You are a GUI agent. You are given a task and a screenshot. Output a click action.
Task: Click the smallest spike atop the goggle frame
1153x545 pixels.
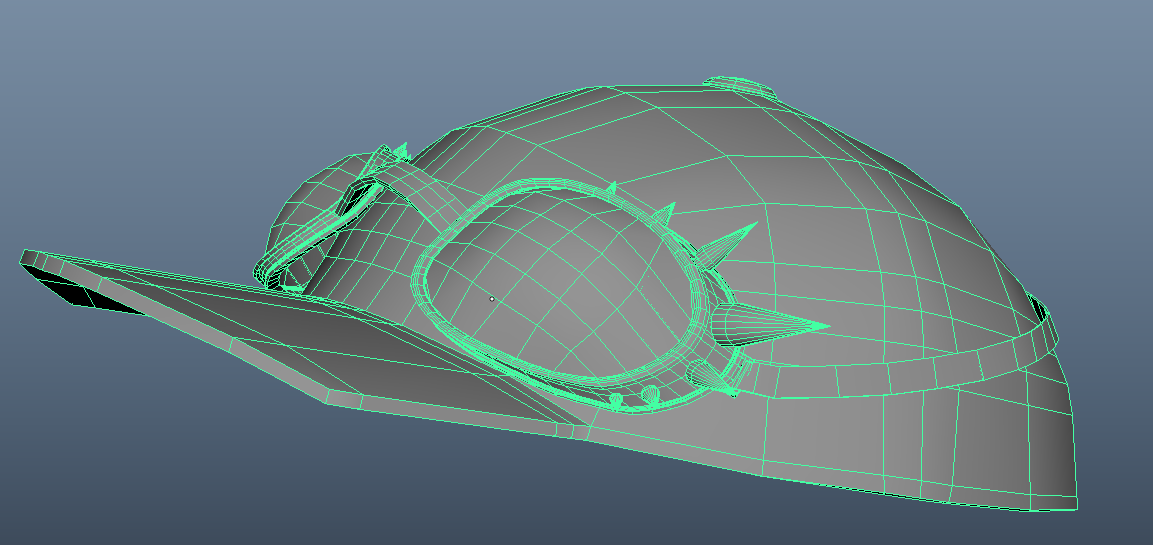pyautogui.click(x=611, y=187)
